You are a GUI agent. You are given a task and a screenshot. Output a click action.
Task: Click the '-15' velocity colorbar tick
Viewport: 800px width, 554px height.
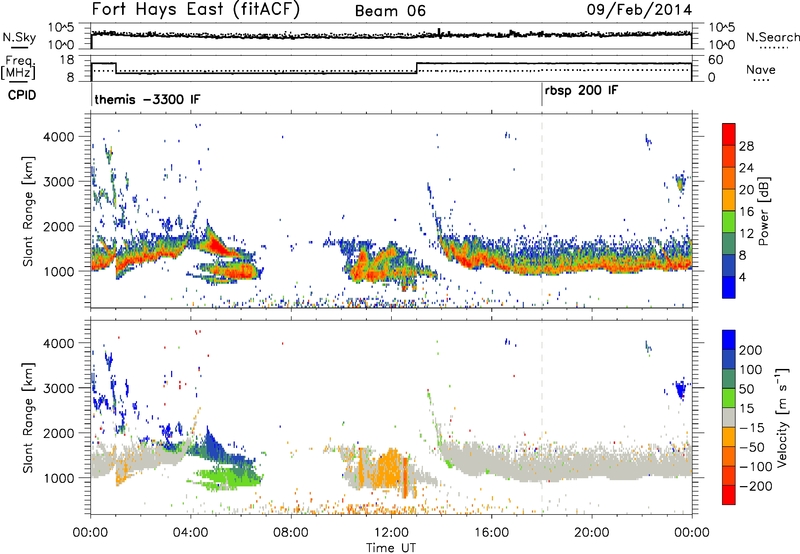point(752,427)
